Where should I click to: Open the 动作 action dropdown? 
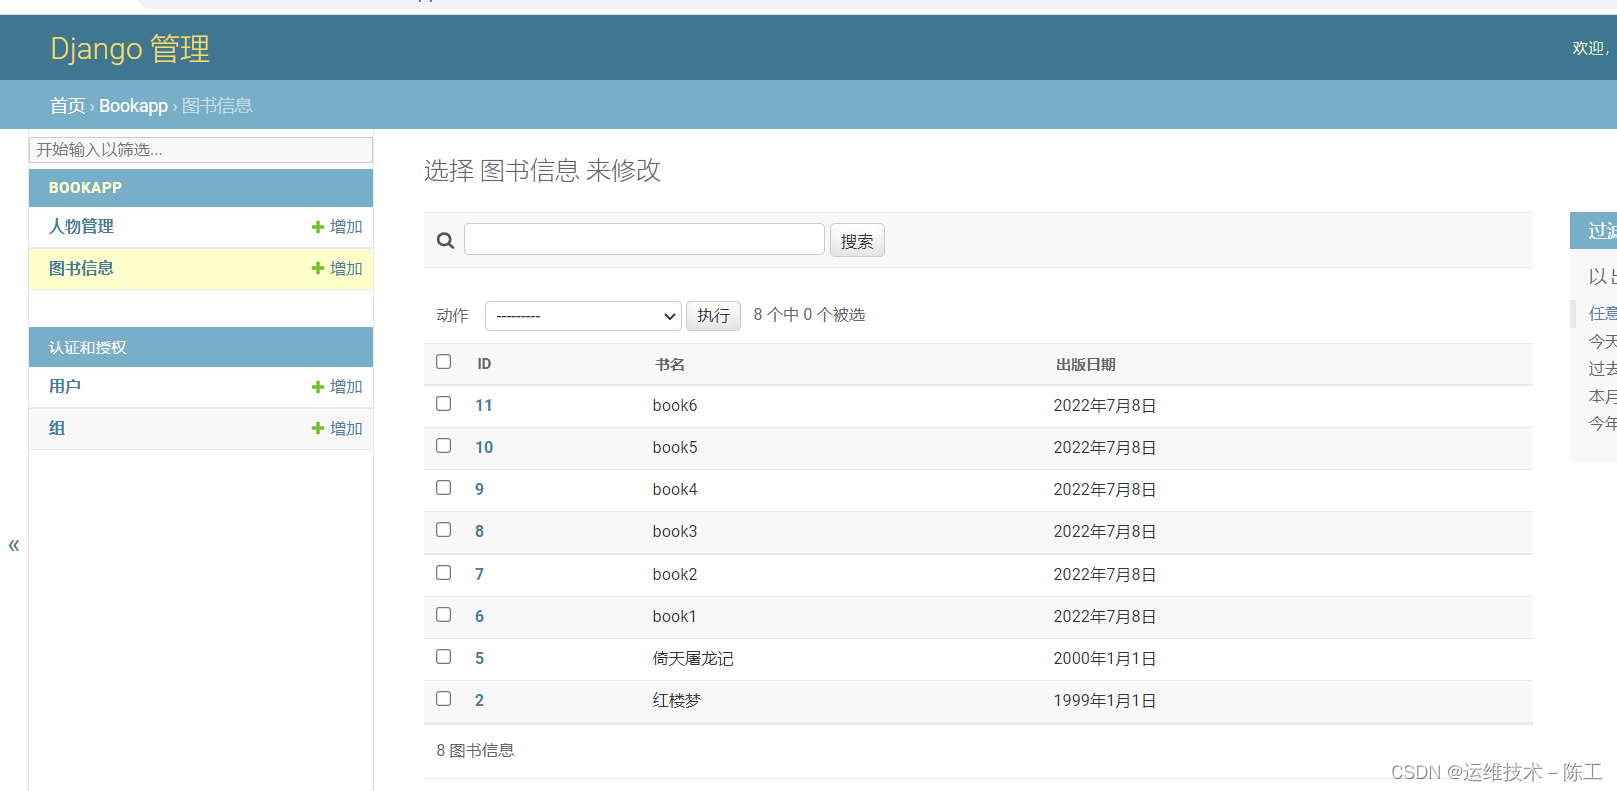point(583,316)
